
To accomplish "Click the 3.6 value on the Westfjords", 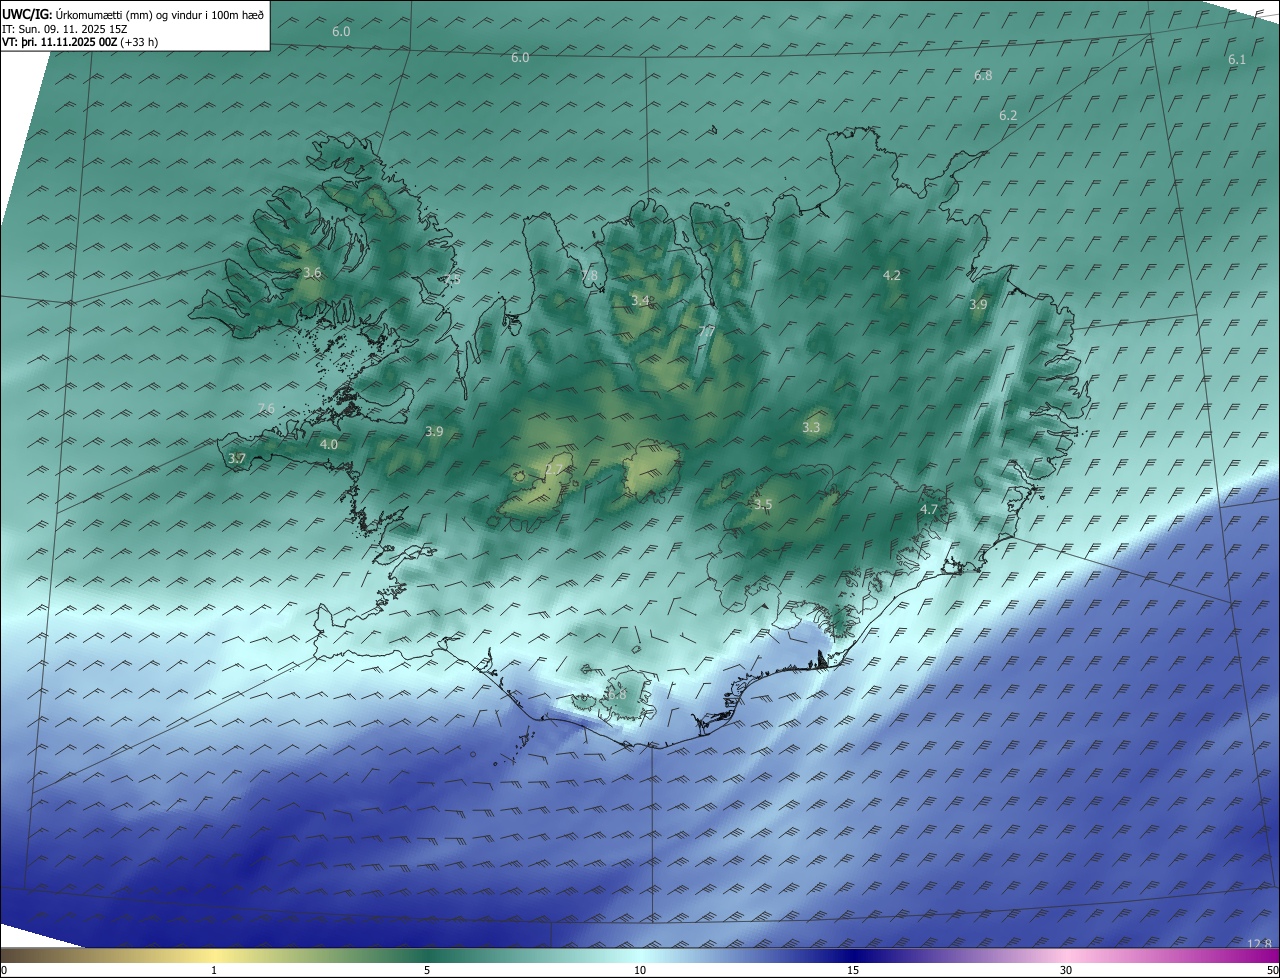I will click(x=312, y=273).
